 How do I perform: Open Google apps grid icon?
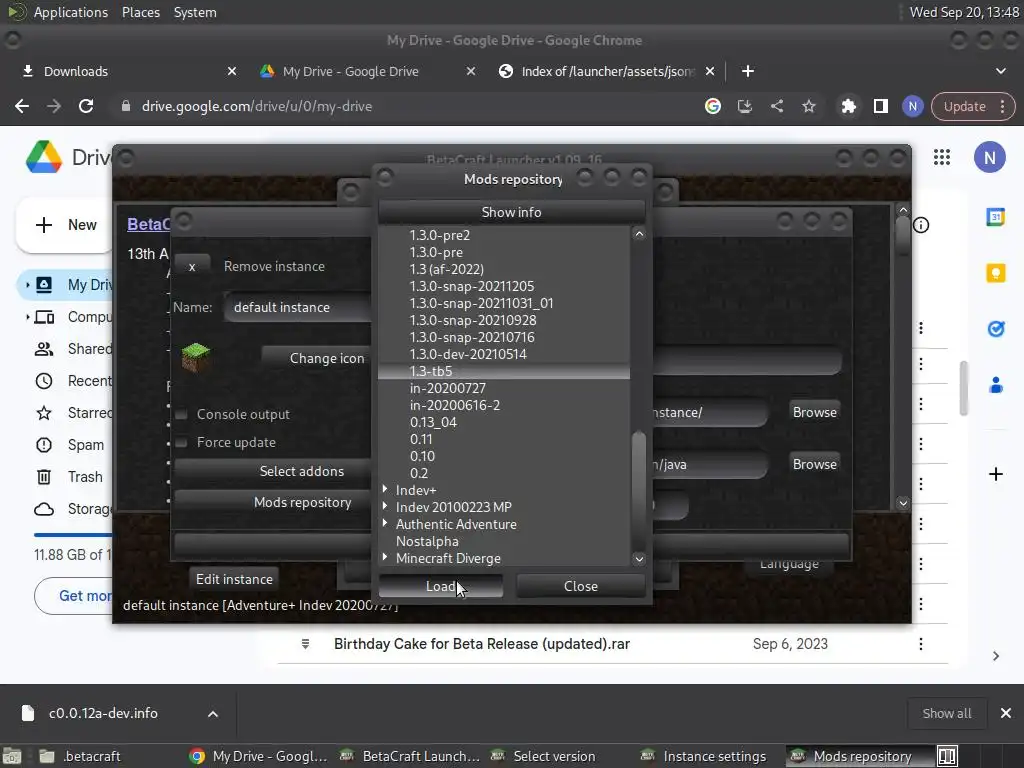[942, 157]
